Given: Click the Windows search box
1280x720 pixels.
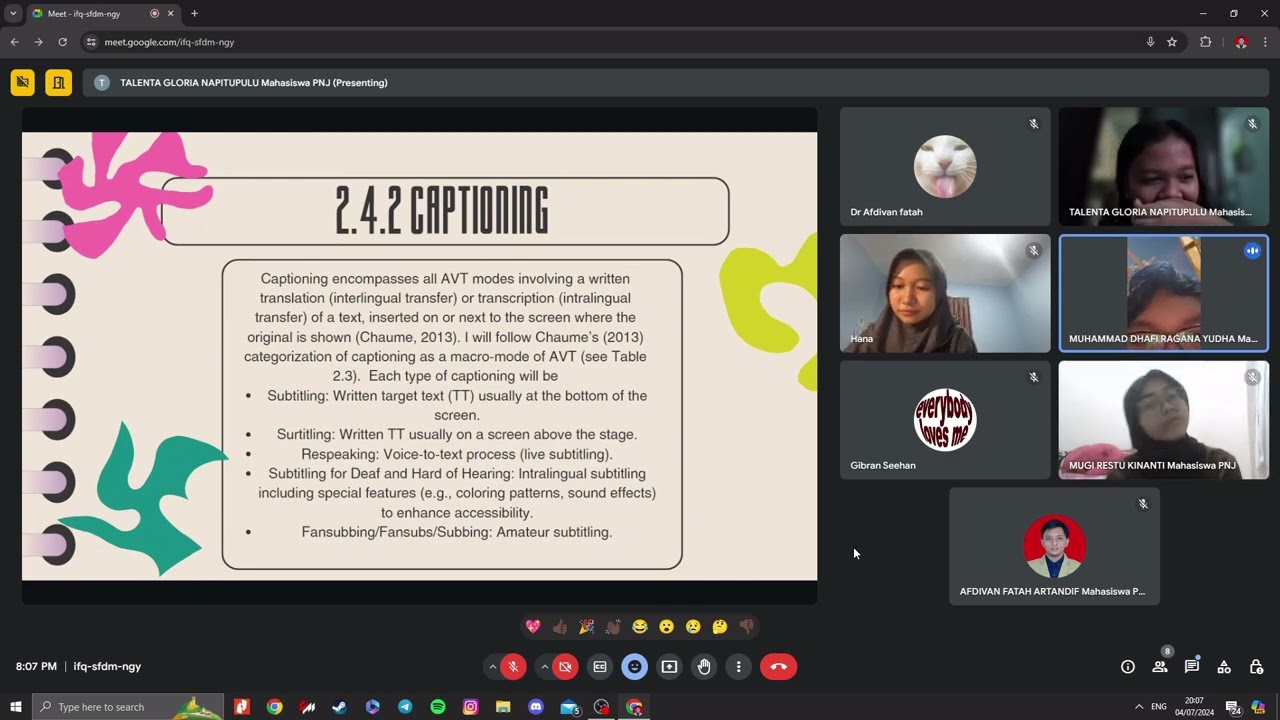Looking at the screenshot, I should click(130, 707).
